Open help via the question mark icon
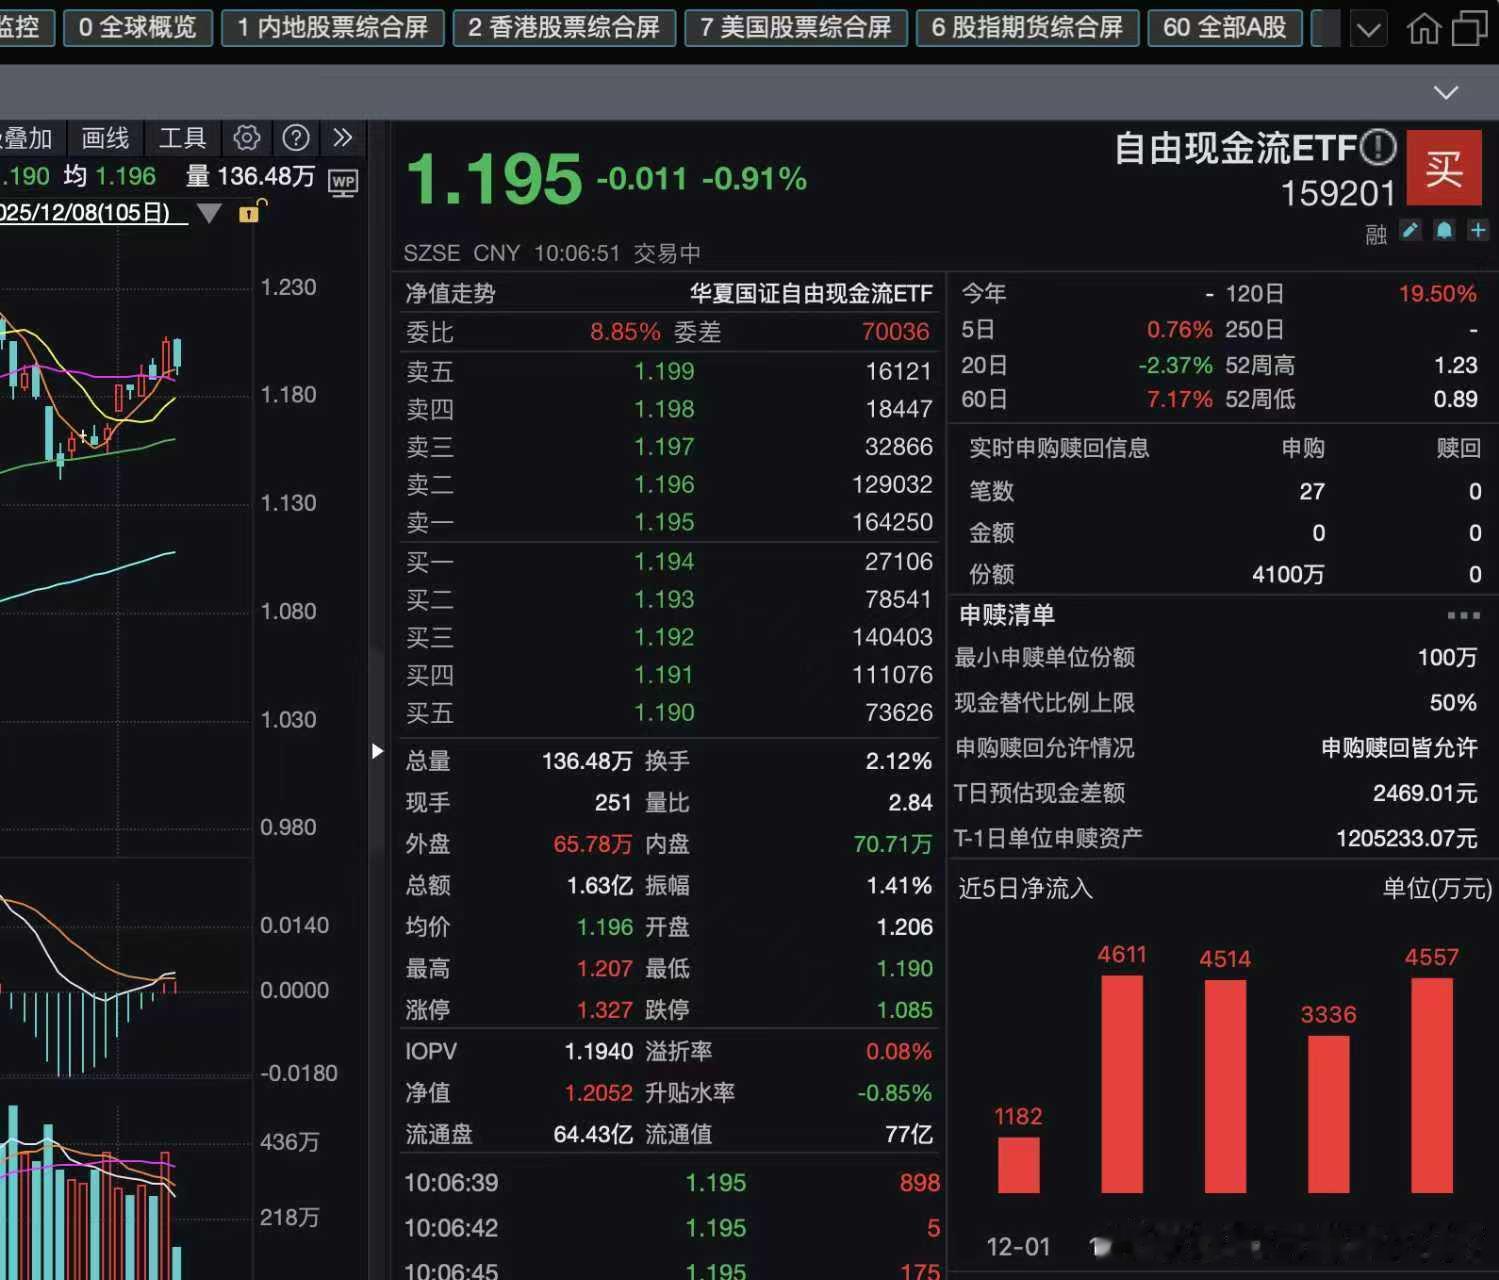 [x=296, y=138]
